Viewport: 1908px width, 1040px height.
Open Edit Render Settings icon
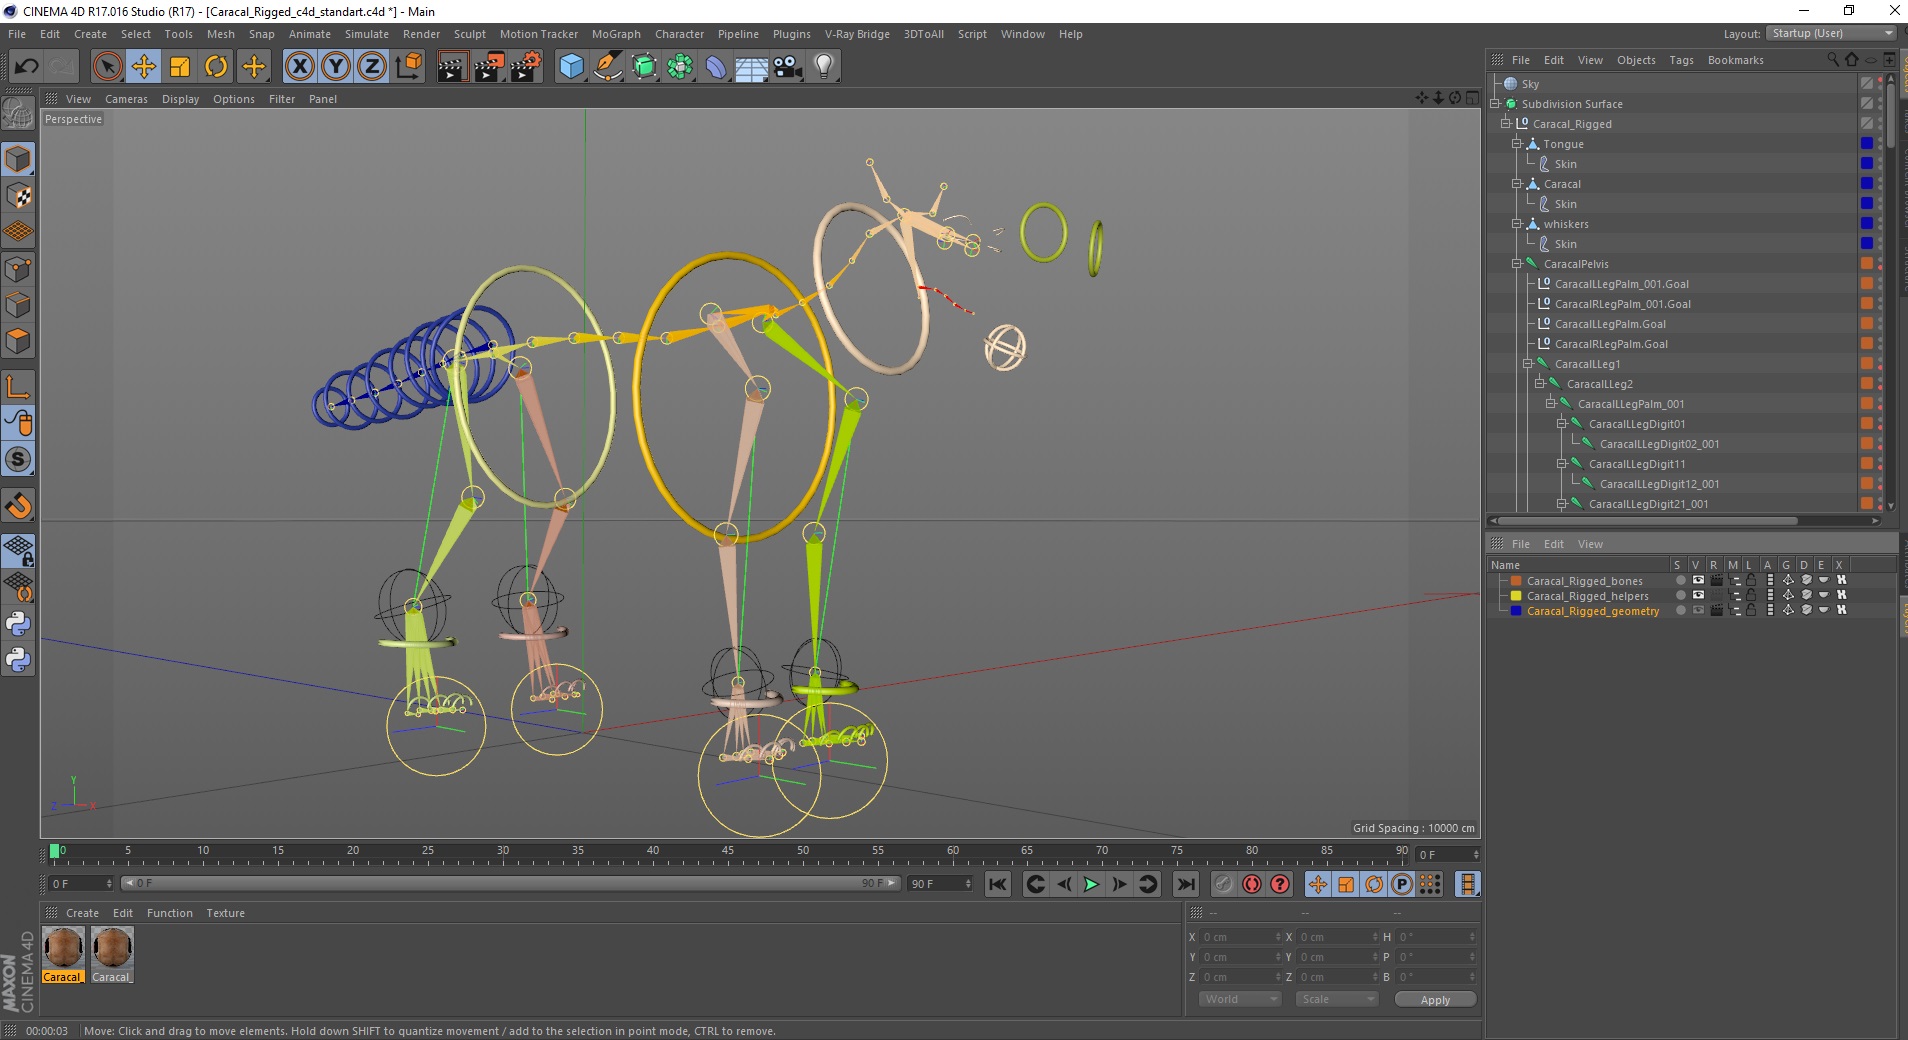[525, 67]
